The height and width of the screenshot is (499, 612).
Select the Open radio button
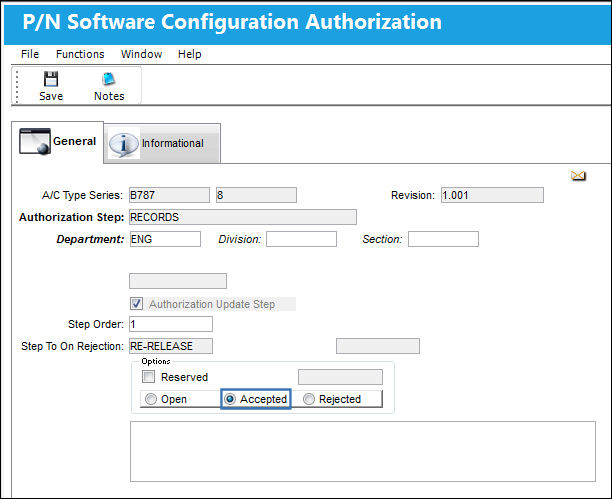pyautogui.click(x=151, y=399)
